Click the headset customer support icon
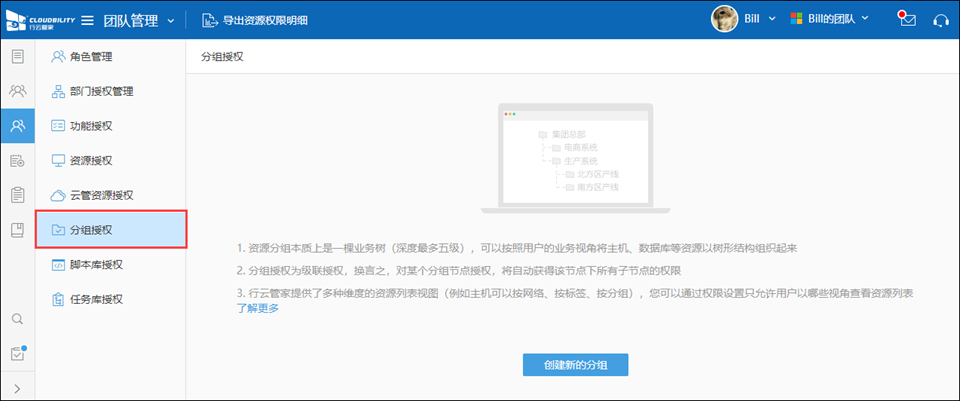Viewport: 960px width, 401px height. tap(940, 20)
